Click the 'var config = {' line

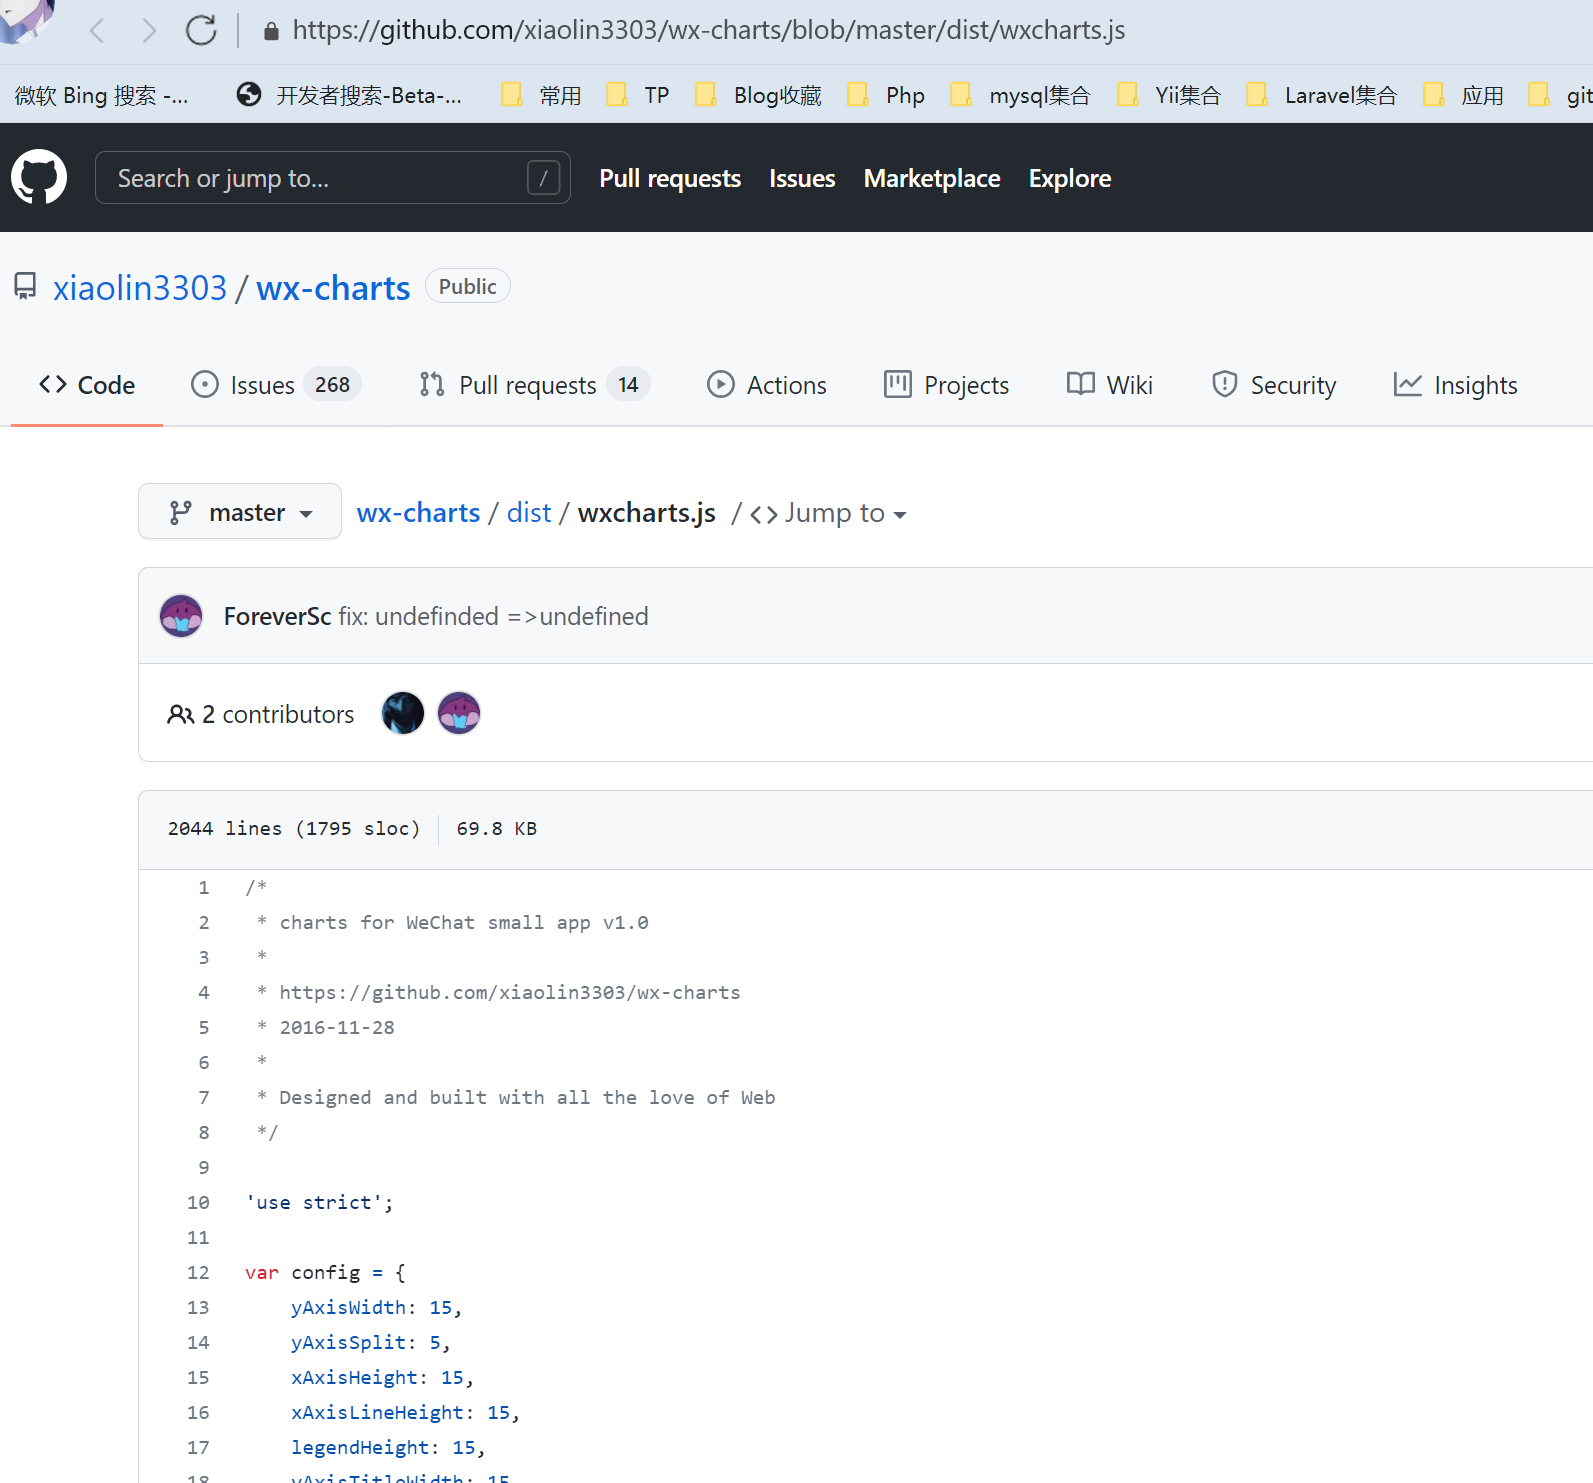[326, 1273]
